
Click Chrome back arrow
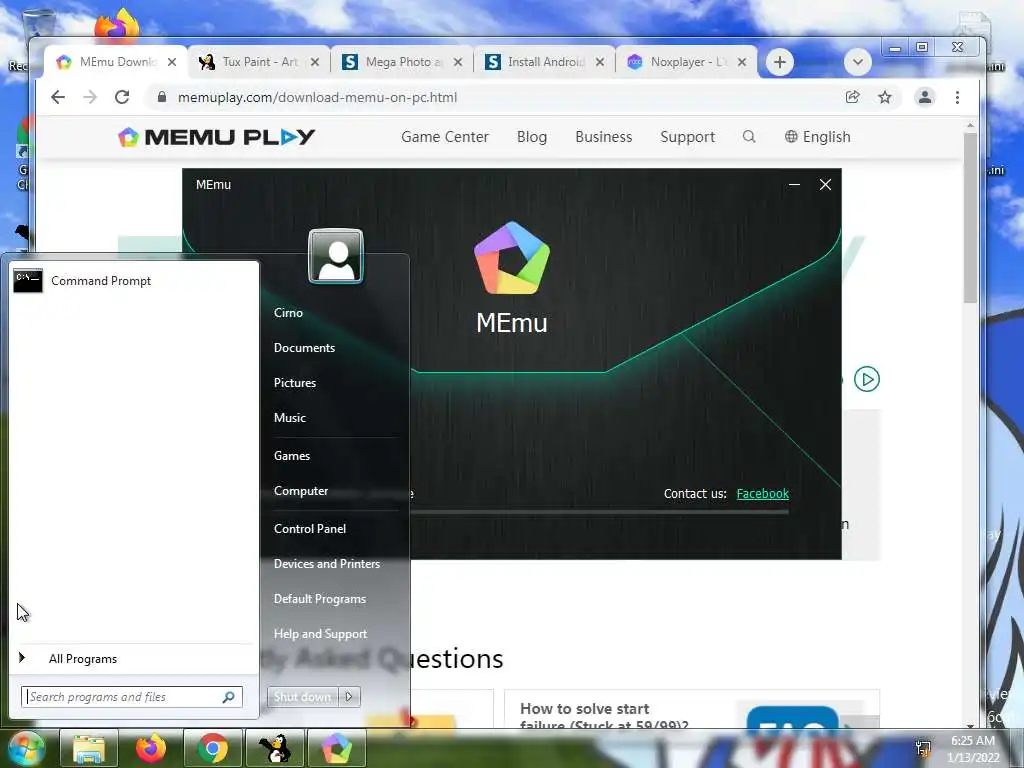click(x=58, y=97)
